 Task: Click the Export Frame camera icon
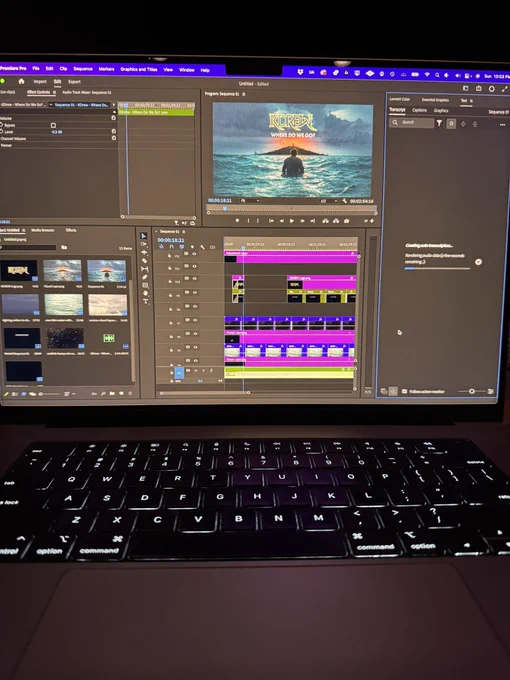(347, 221)
